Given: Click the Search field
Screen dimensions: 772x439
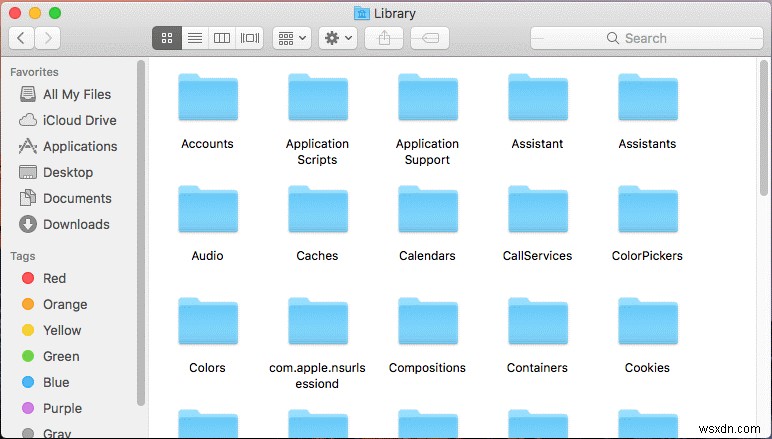Looking at the screenshot, I should 646,38.
